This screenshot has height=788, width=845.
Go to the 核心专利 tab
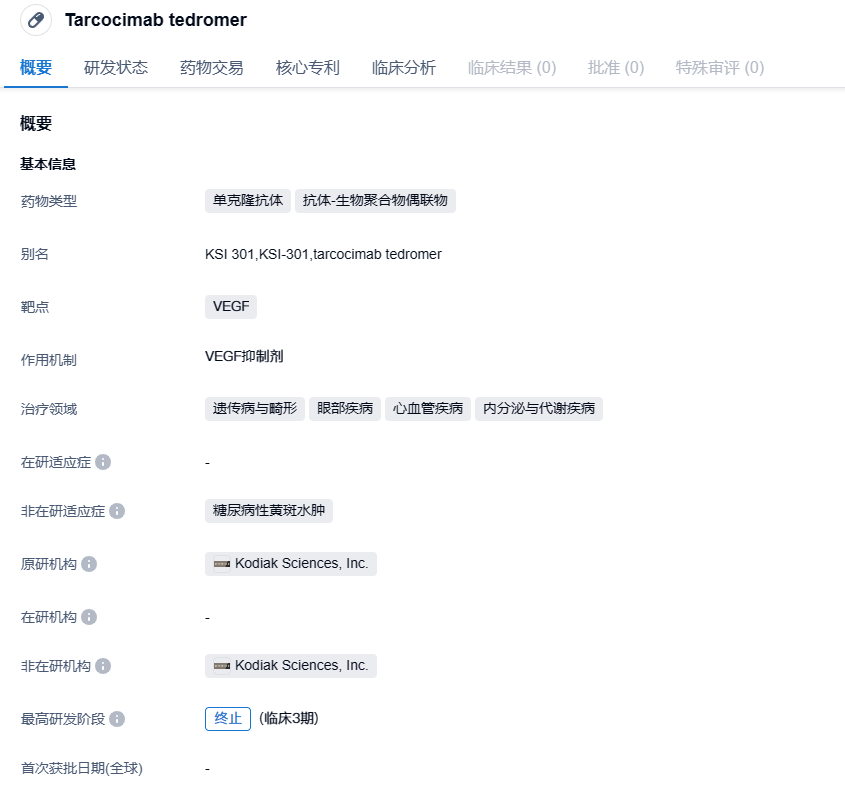[308, 68]
